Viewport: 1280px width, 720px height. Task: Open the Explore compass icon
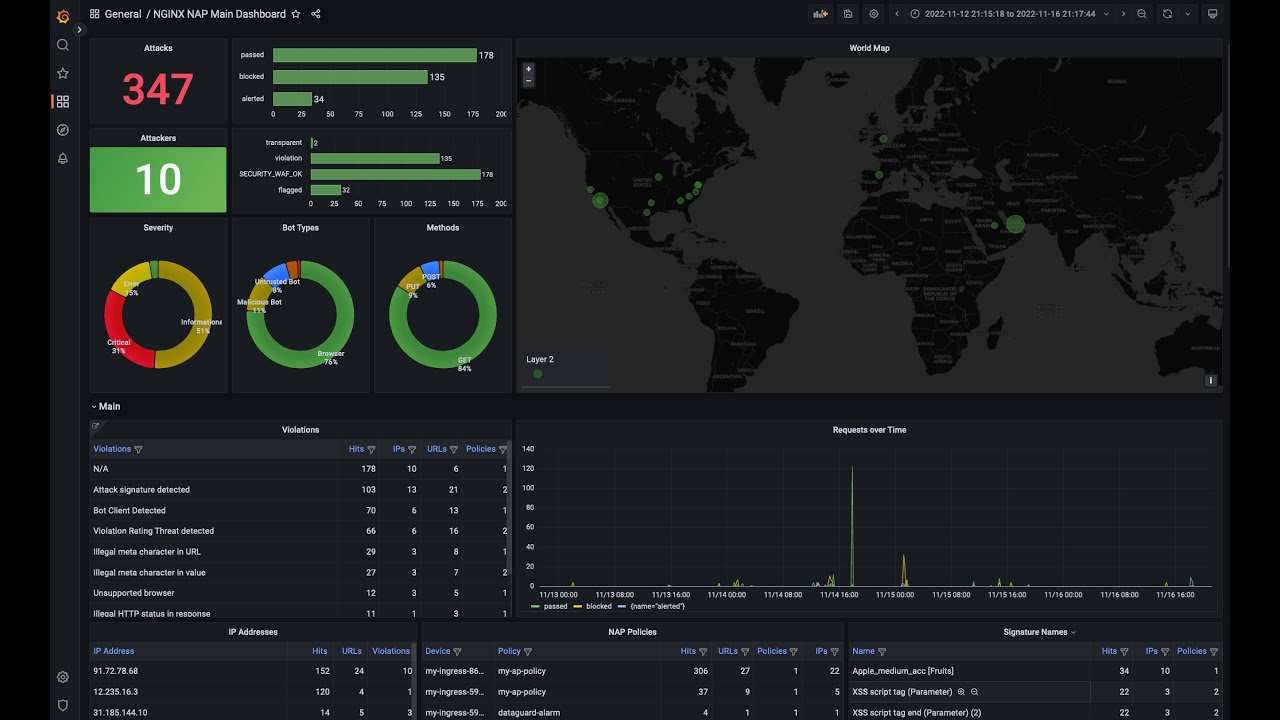pyautogui.click(x=63, y=130)
